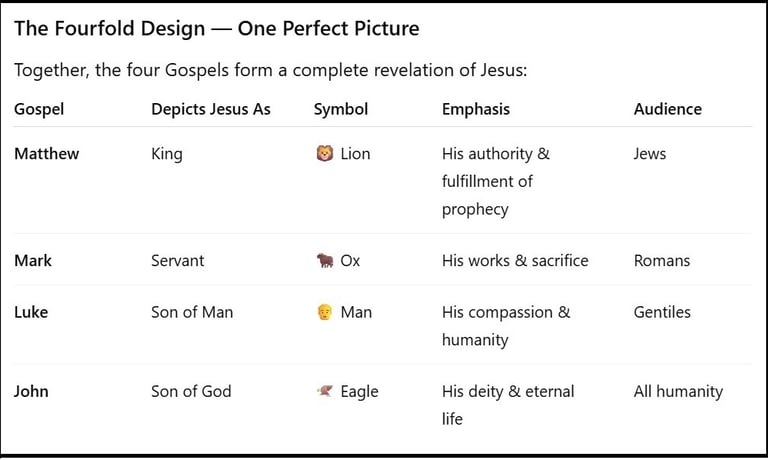The height and width of the screenshot is (460, 768).
Task: Click the Audience column header
Action: 668,109
